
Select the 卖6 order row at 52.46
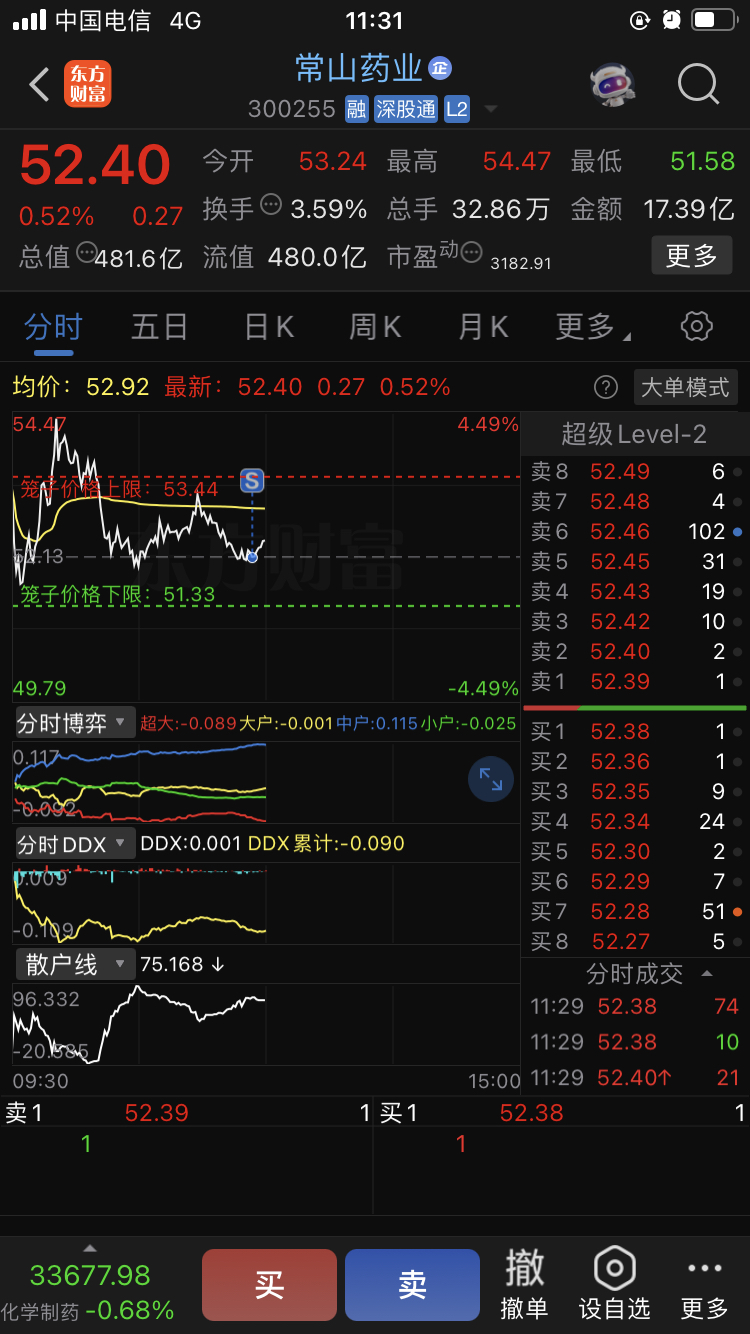pos(634,532)
